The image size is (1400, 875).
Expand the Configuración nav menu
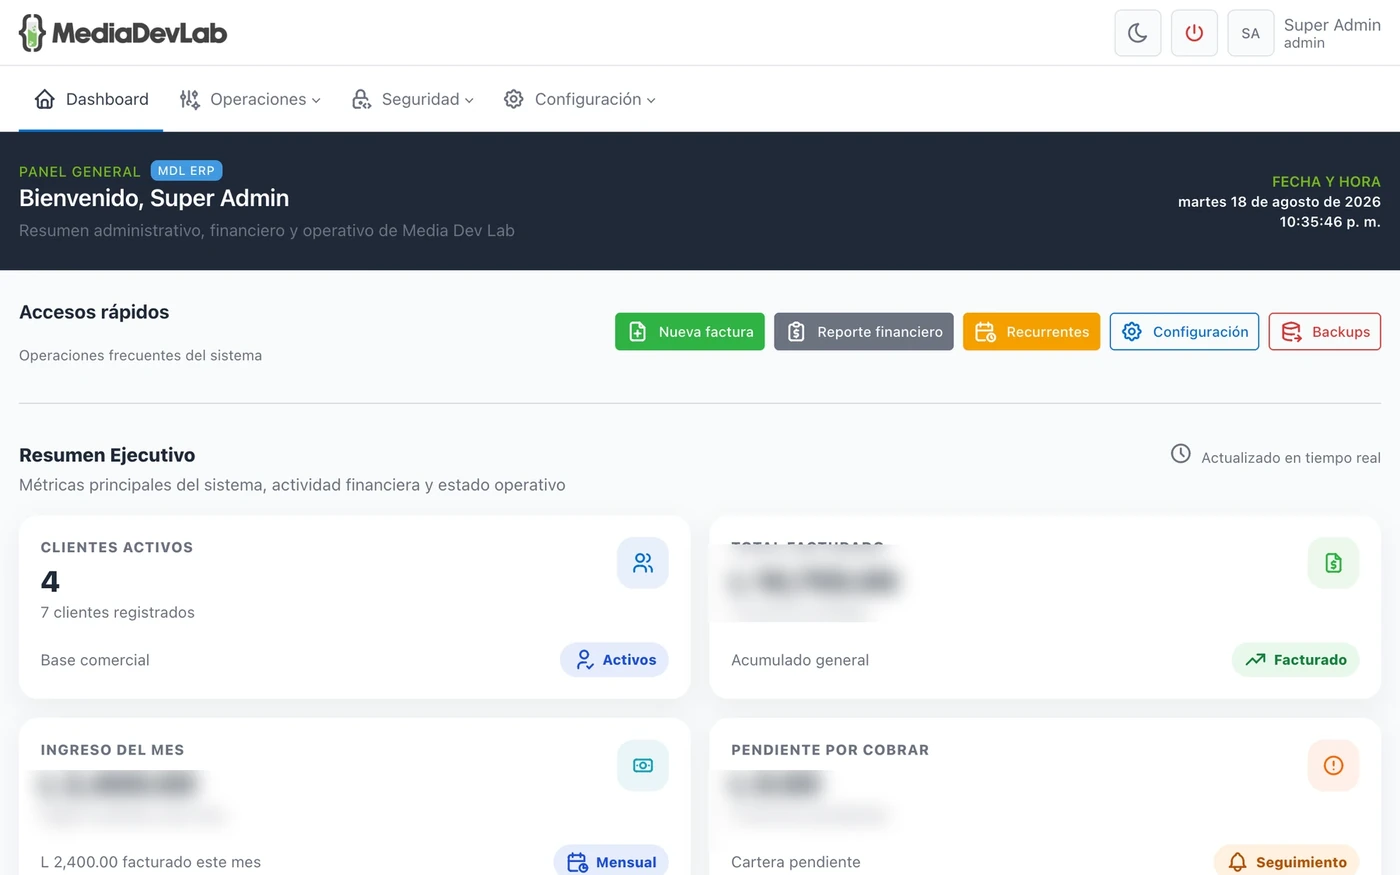point(580,99)
